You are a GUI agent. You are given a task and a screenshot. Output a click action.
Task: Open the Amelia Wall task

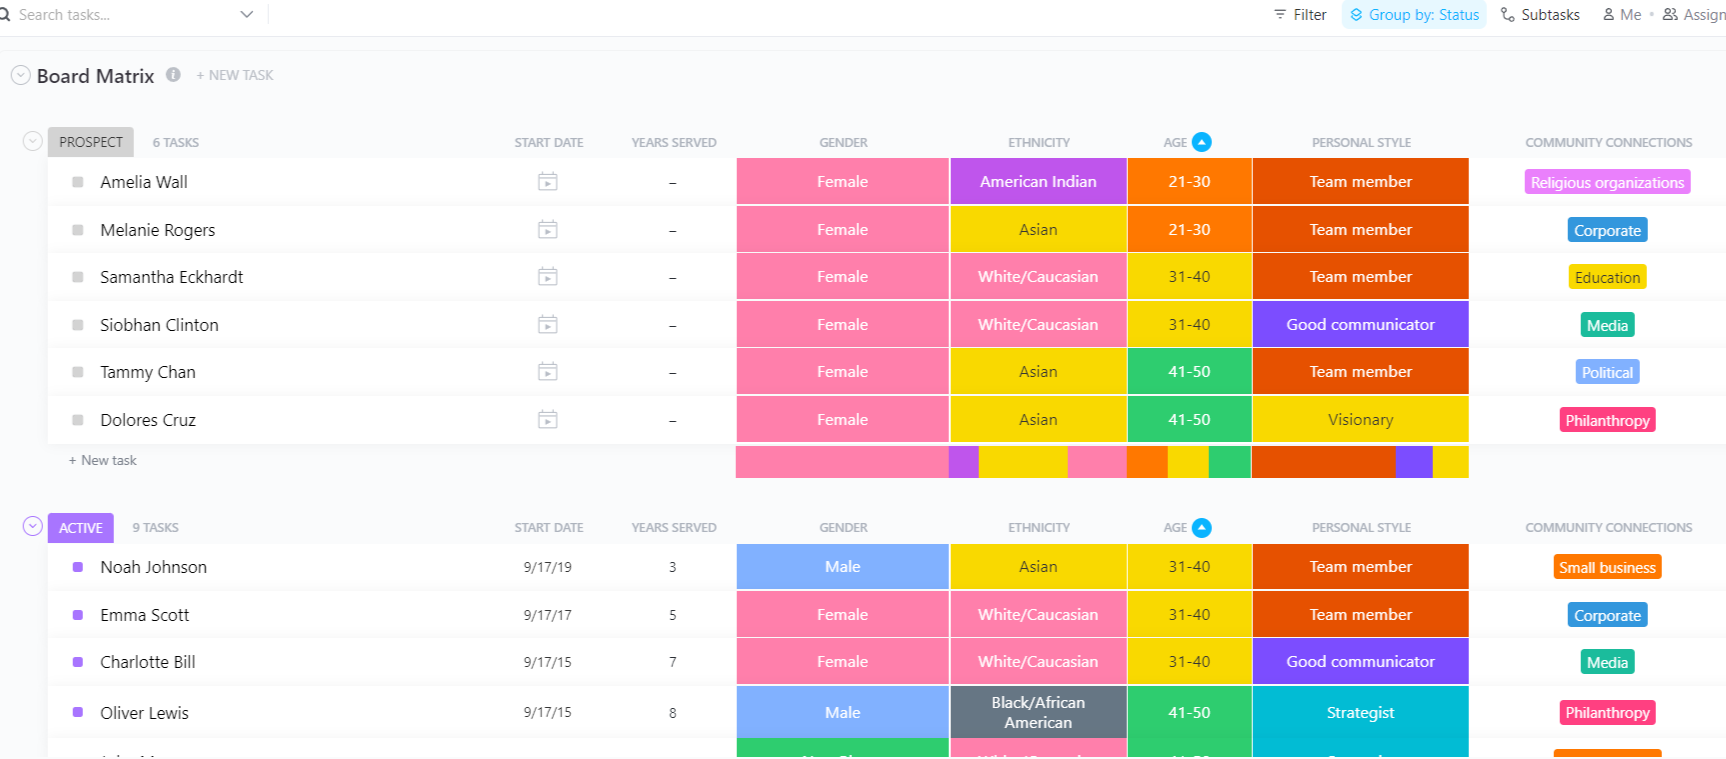(x=144, y=182)
